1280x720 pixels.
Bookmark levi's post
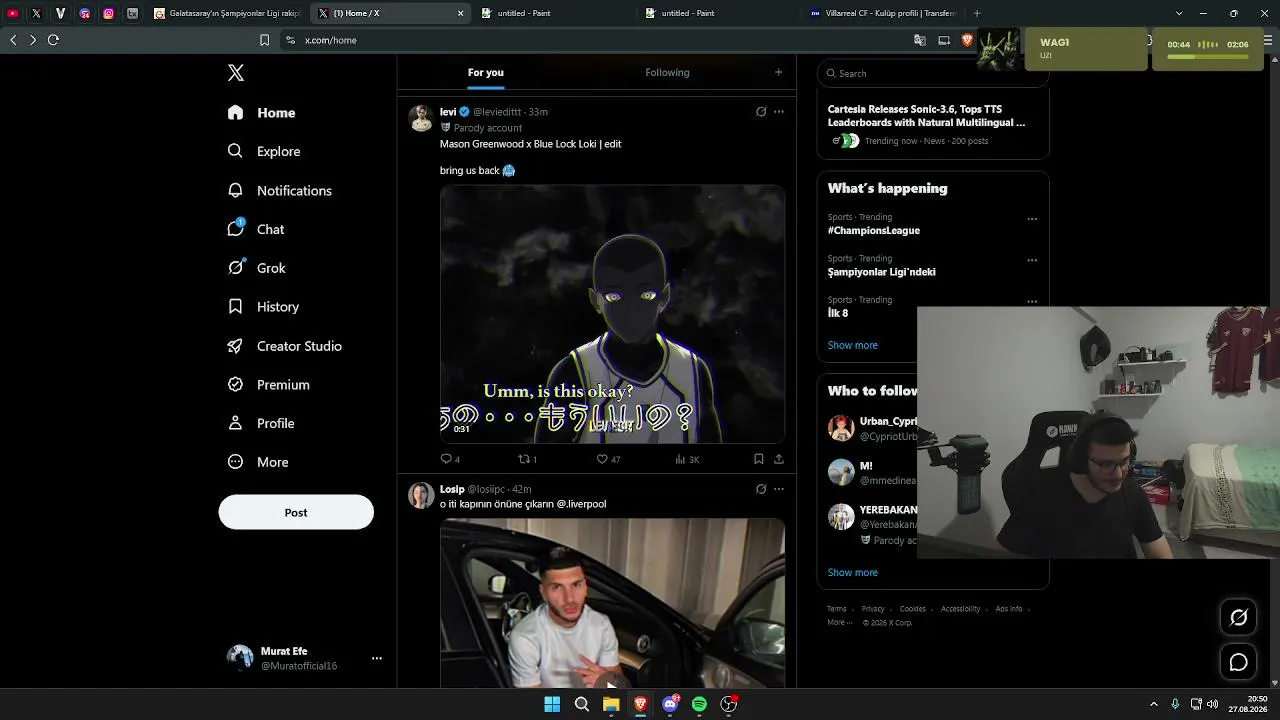[x=759, y=459]
